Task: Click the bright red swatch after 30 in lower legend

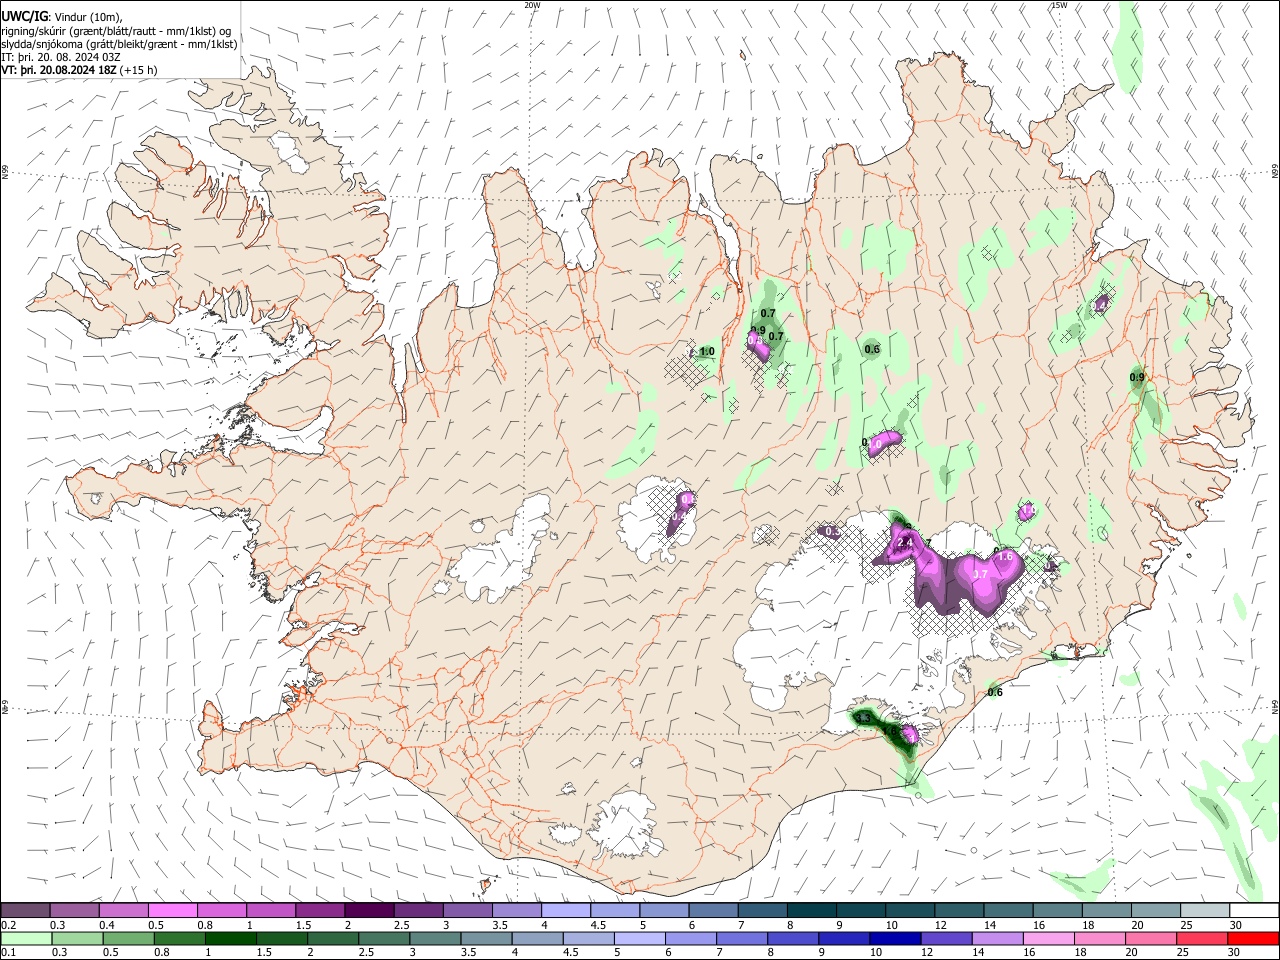Action: pos(1253,939)
